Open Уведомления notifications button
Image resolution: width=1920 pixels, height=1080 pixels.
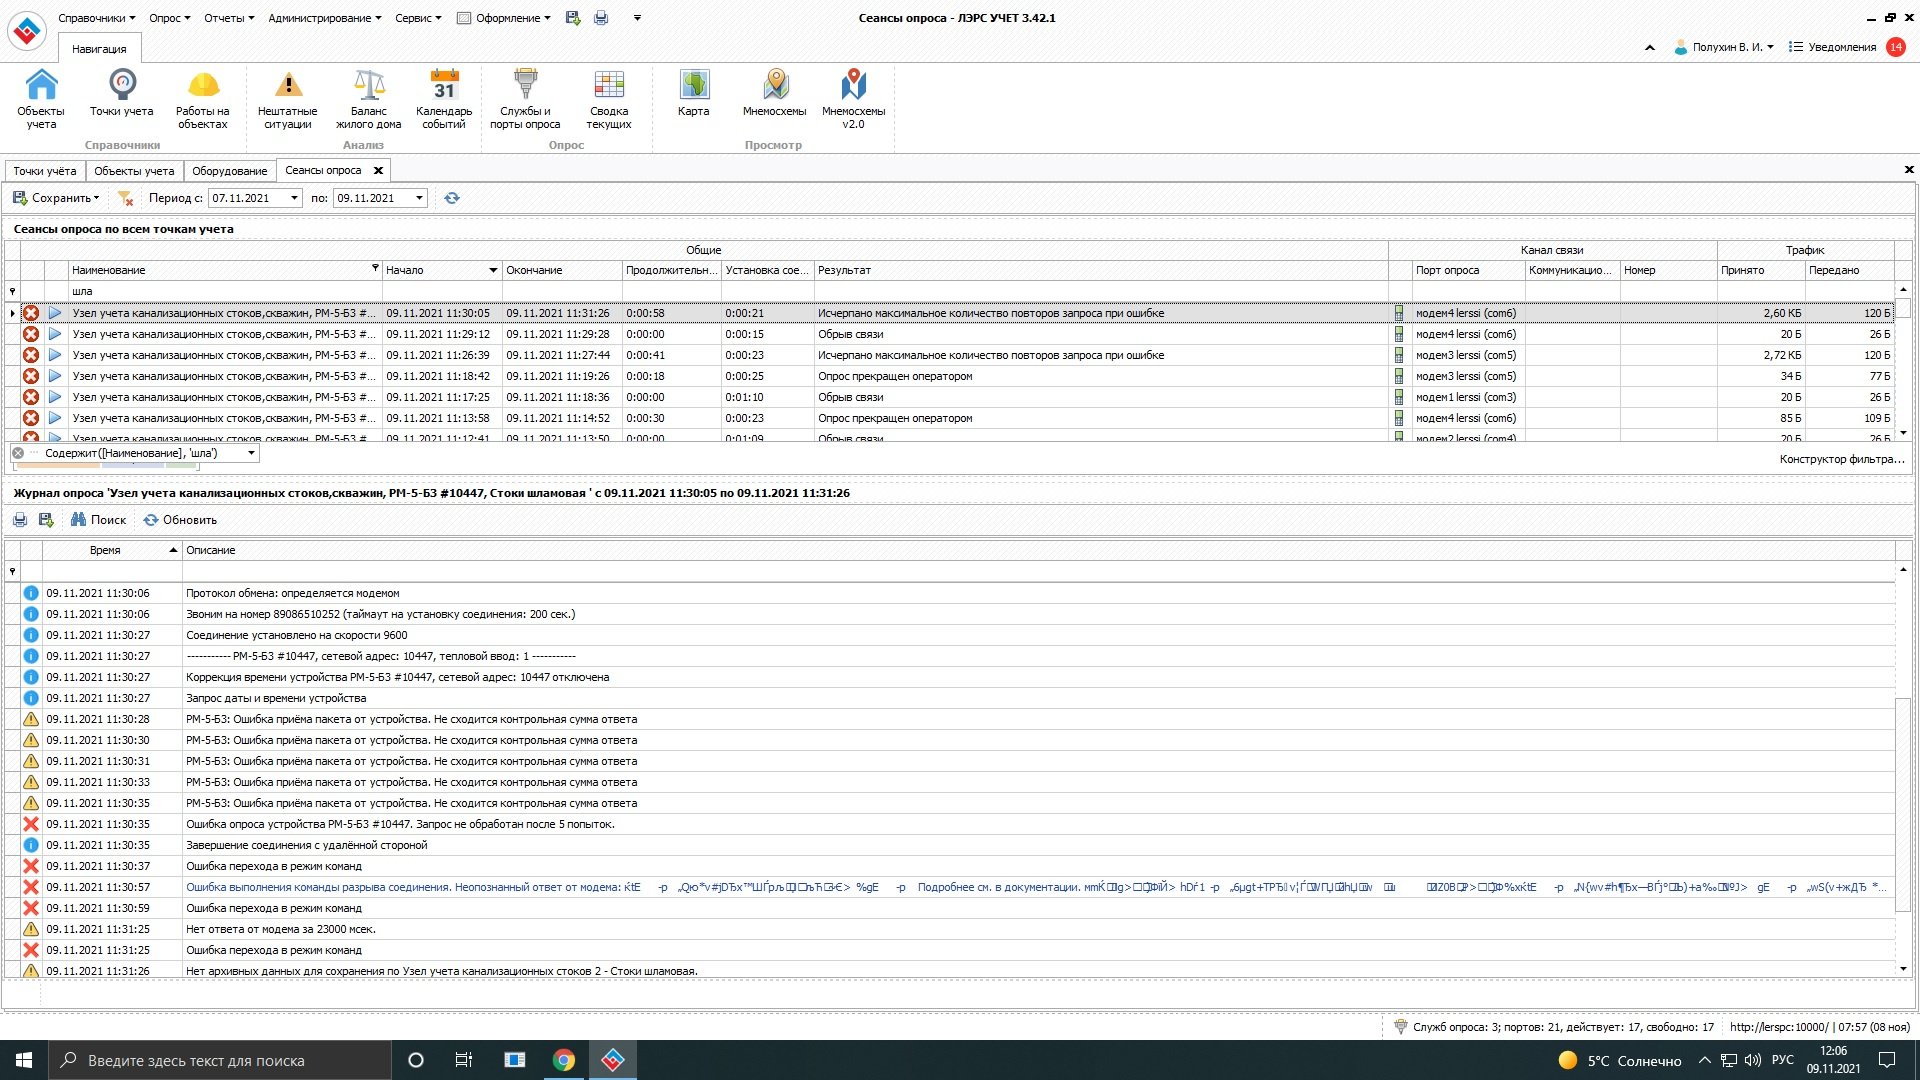pyautogui.click(x=1846, y=47)
